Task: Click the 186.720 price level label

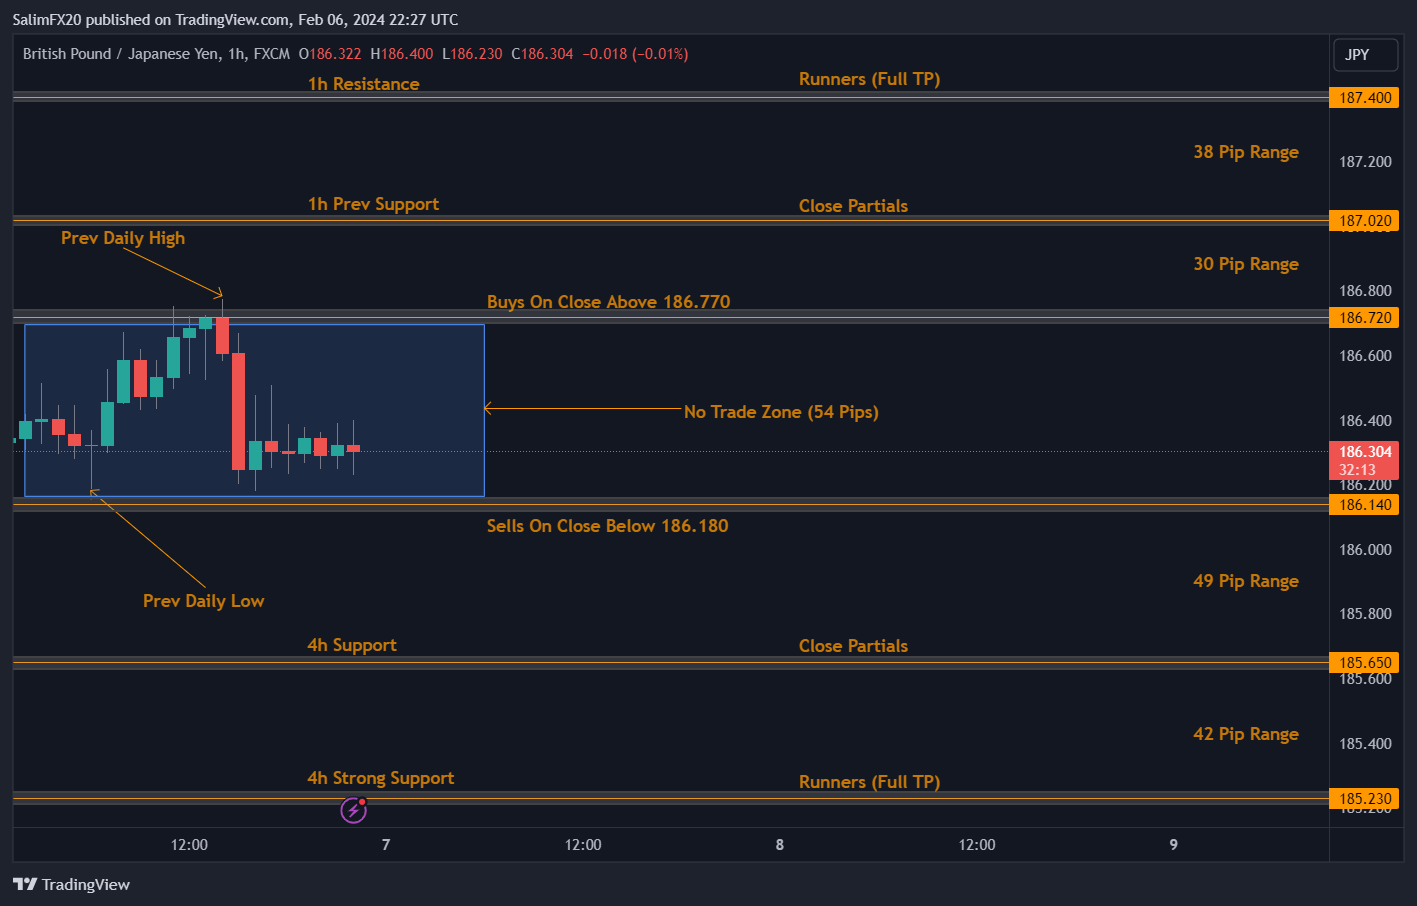Action: tap(1364, 317)
